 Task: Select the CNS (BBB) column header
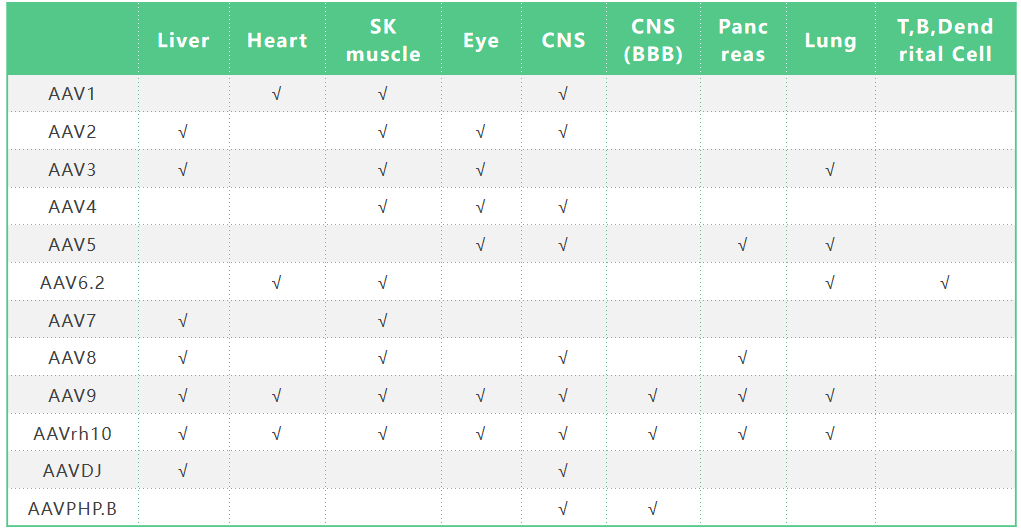click(652, 41)
